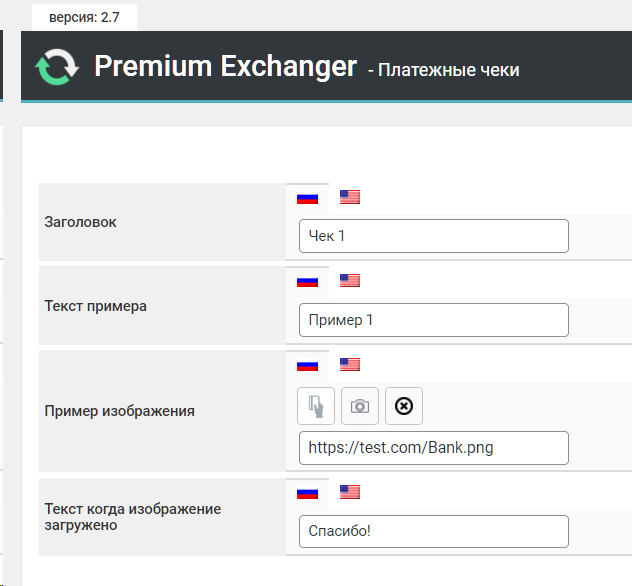Click the hand-select image file icon
Viewport: 632px width, 586px height.
(x=316, y=406)
